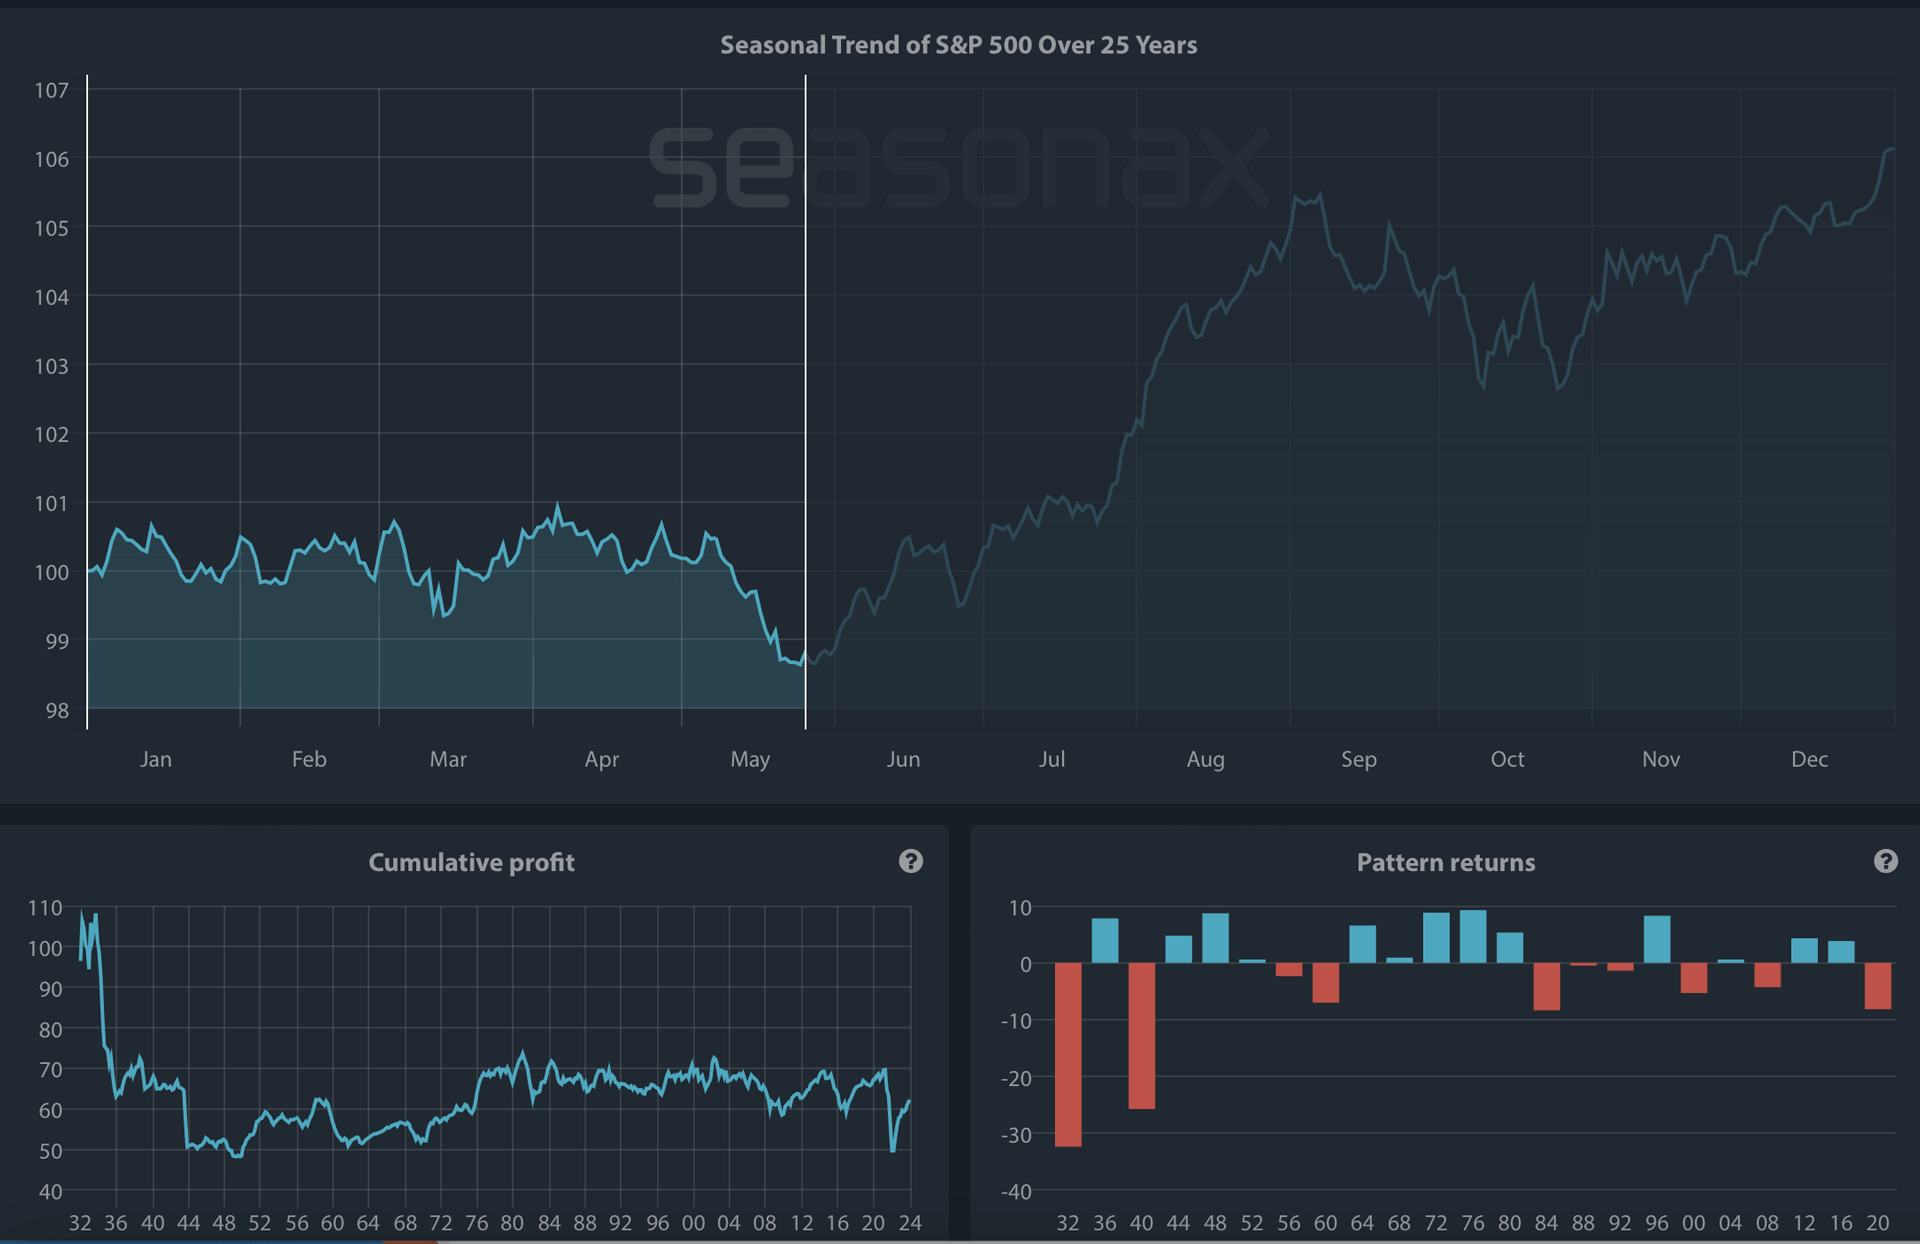The width and height of the screenshot is (1920, 1244).
Task: Click the red 1960 bar in Pattern returns
Action: click(x=1326, y=982)
